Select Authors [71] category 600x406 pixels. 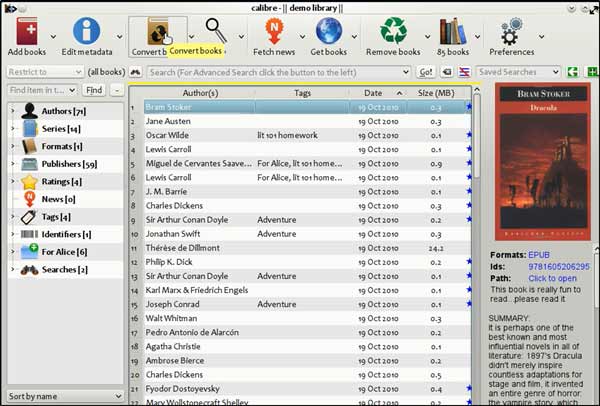[64, 111]
